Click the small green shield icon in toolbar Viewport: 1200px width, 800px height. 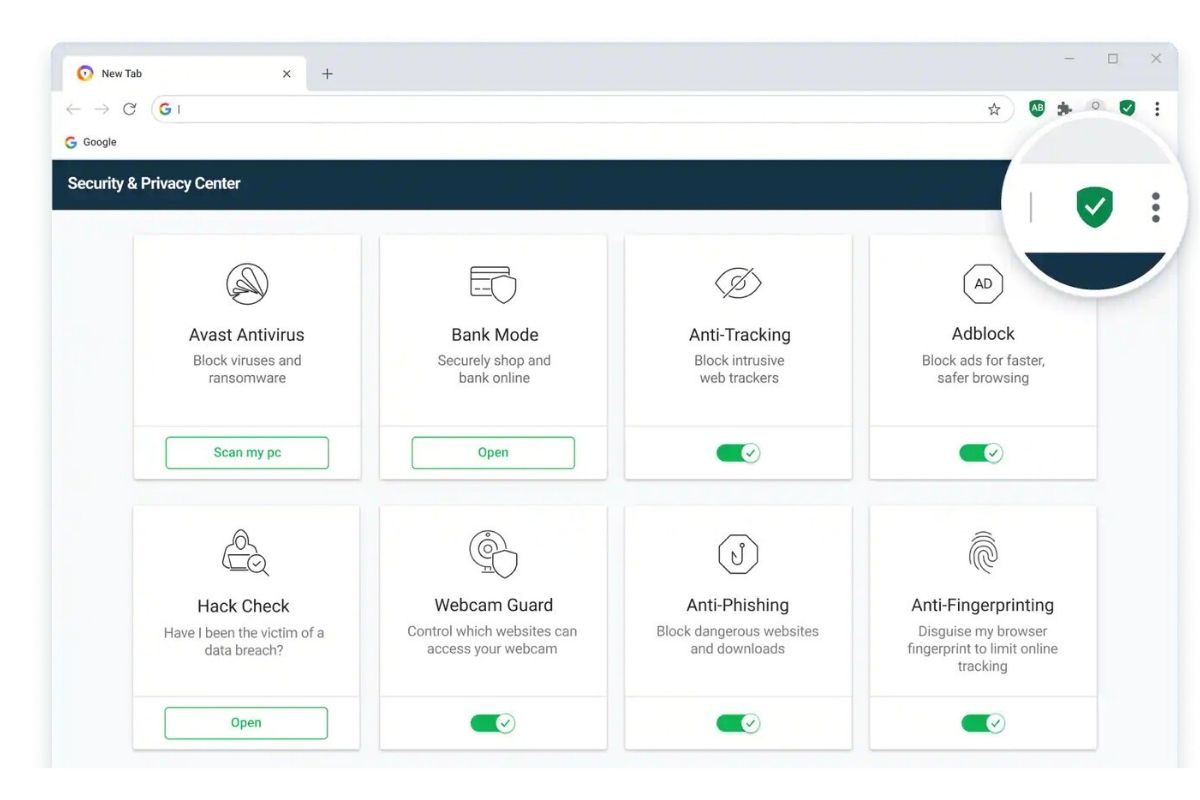click(x=1127, y=108)
